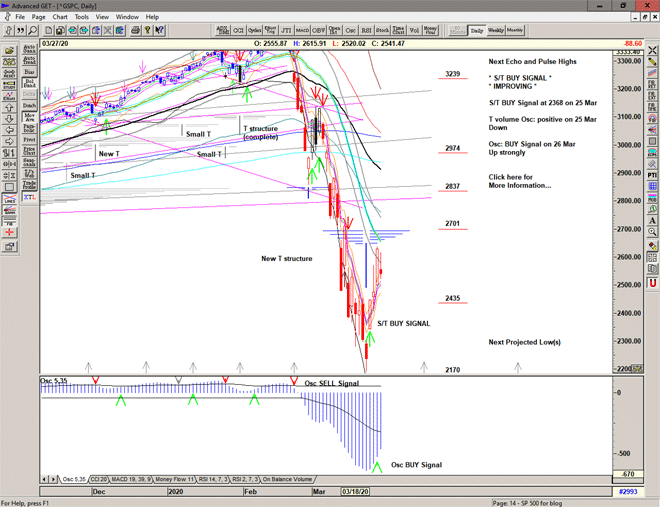Click the quotation marks toolbar icon
The height and width of the screenshot is (507, 660).
click(x=21, y=30)
